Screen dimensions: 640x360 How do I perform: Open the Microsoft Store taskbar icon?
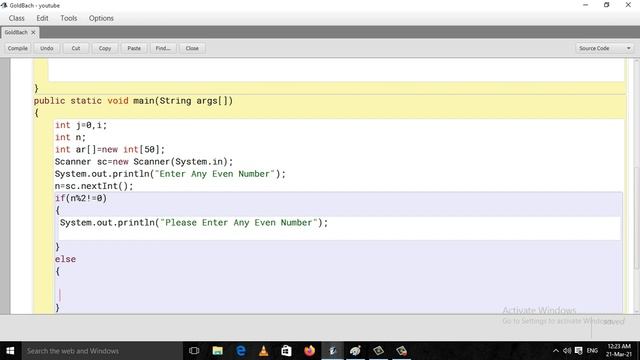pyautogui.click(x=287, y=351)
